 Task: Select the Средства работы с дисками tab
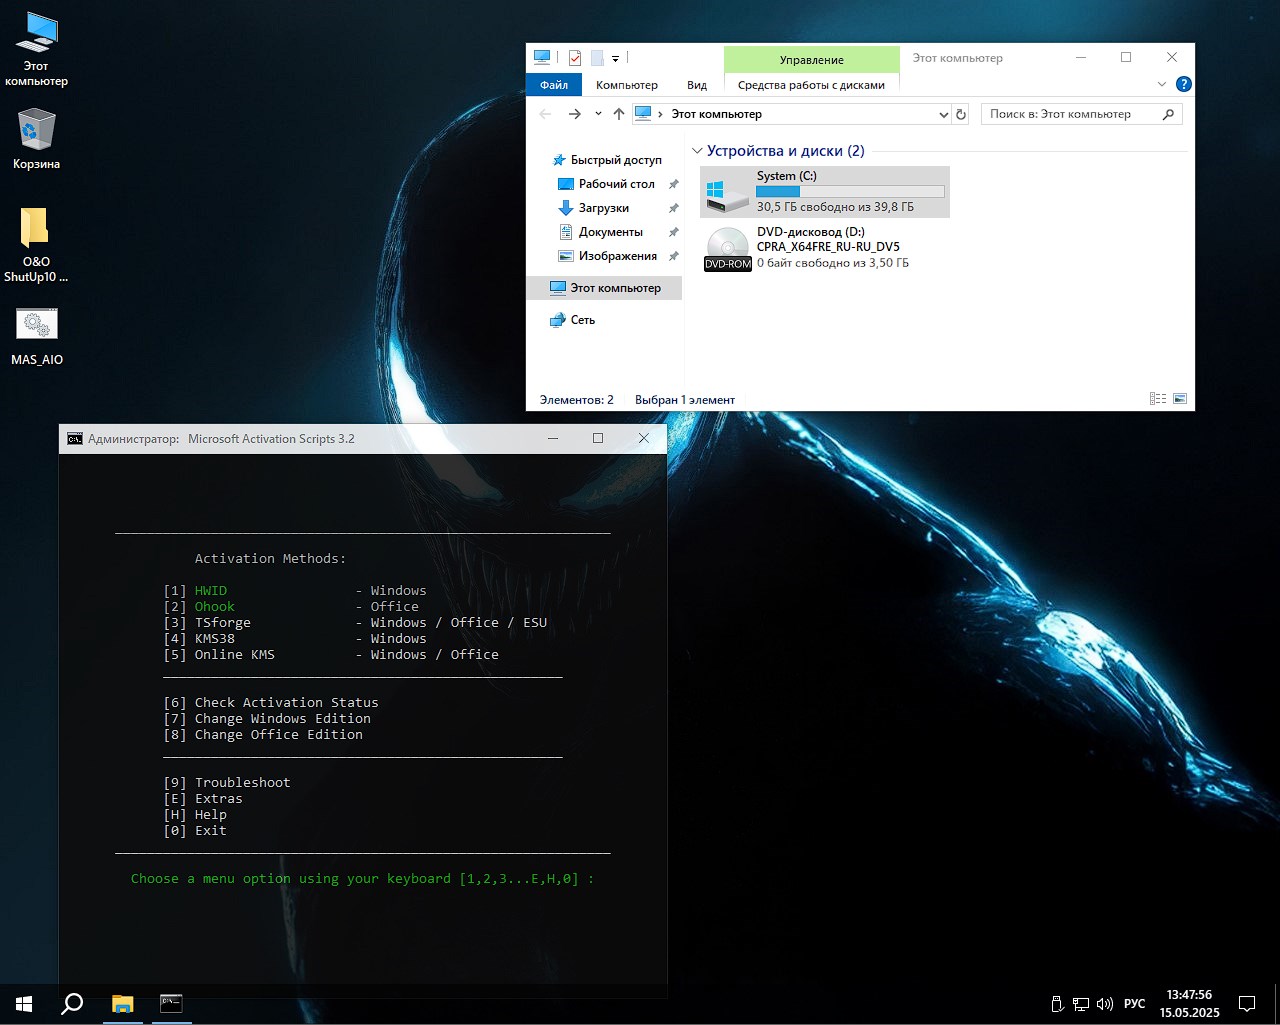pyautogui.click(x=811, y=85)
